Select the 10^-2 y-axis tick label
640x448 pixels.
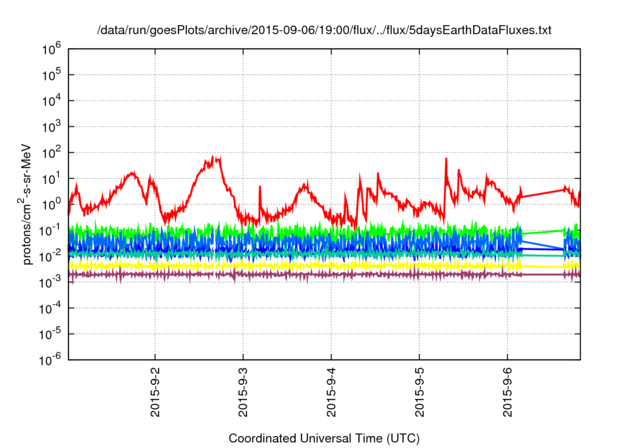point(51,256)
